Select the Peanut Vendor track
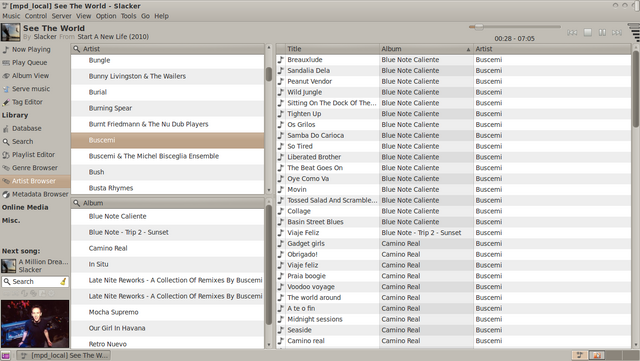This screenshot has height=361, width=640. pos(453,81)
